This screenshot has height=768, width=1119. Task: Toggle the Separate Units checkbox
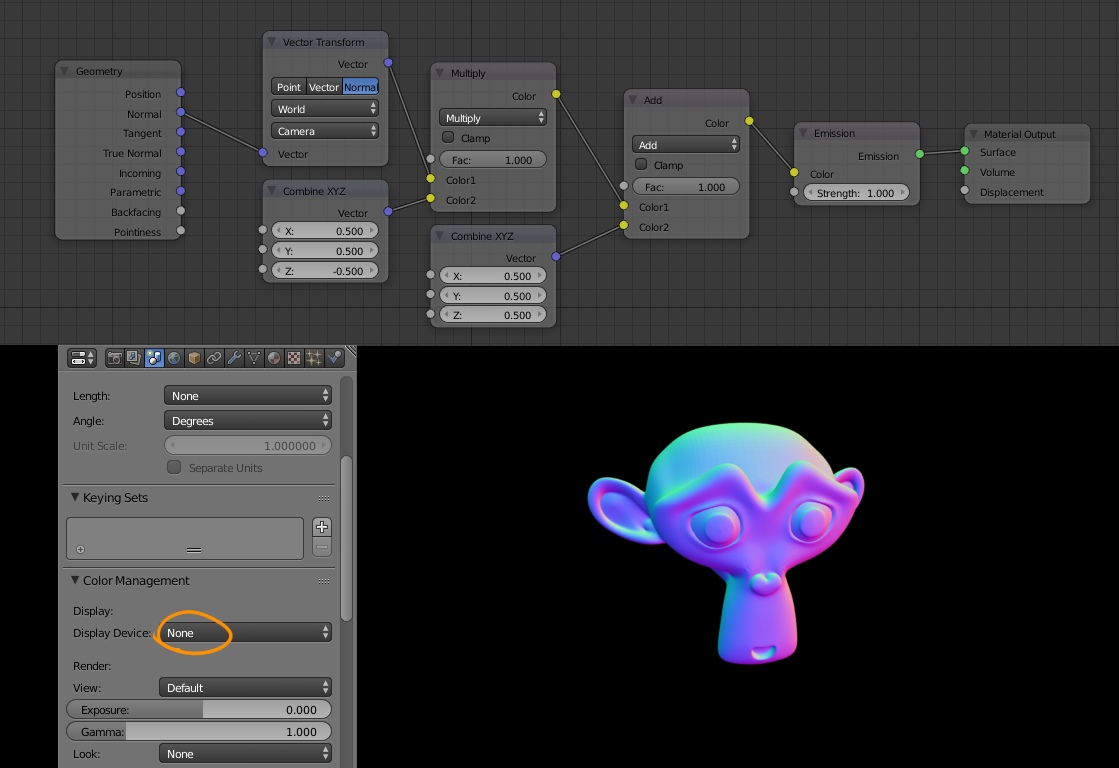pos(174,467)
